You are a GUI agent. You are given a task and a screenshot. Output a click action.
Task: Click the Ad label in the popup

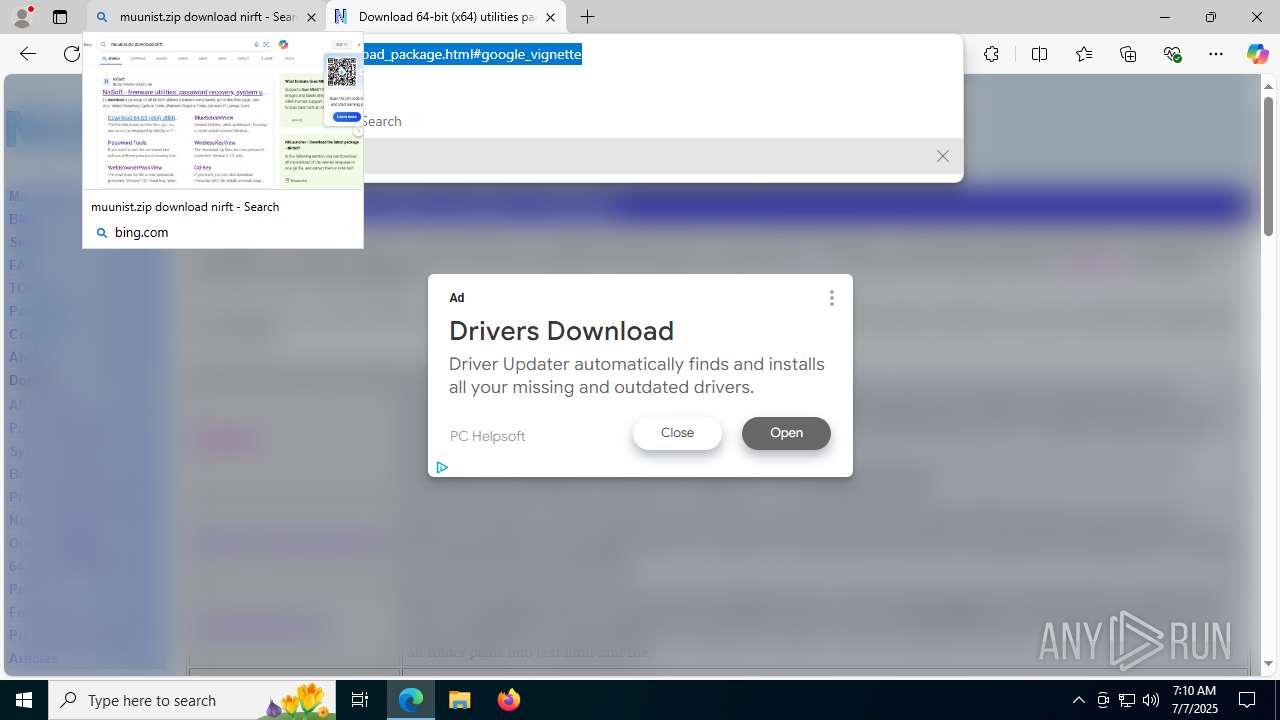[457, 298]
